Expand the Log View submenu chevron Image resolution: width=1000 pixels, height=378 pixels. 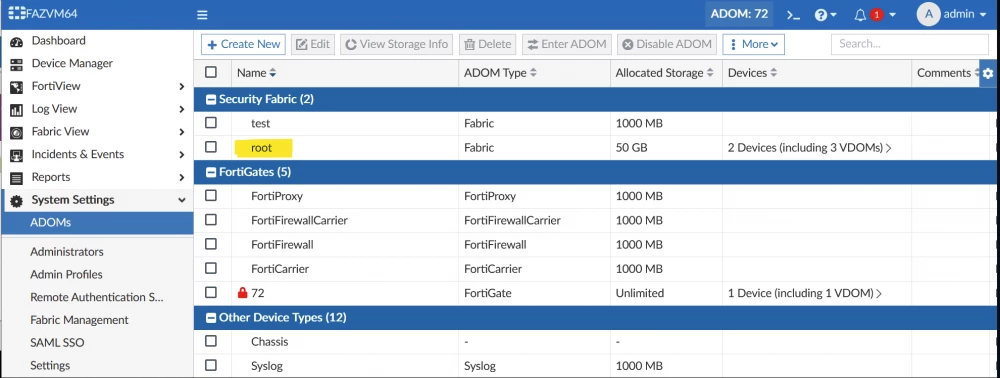coord(182,110)
